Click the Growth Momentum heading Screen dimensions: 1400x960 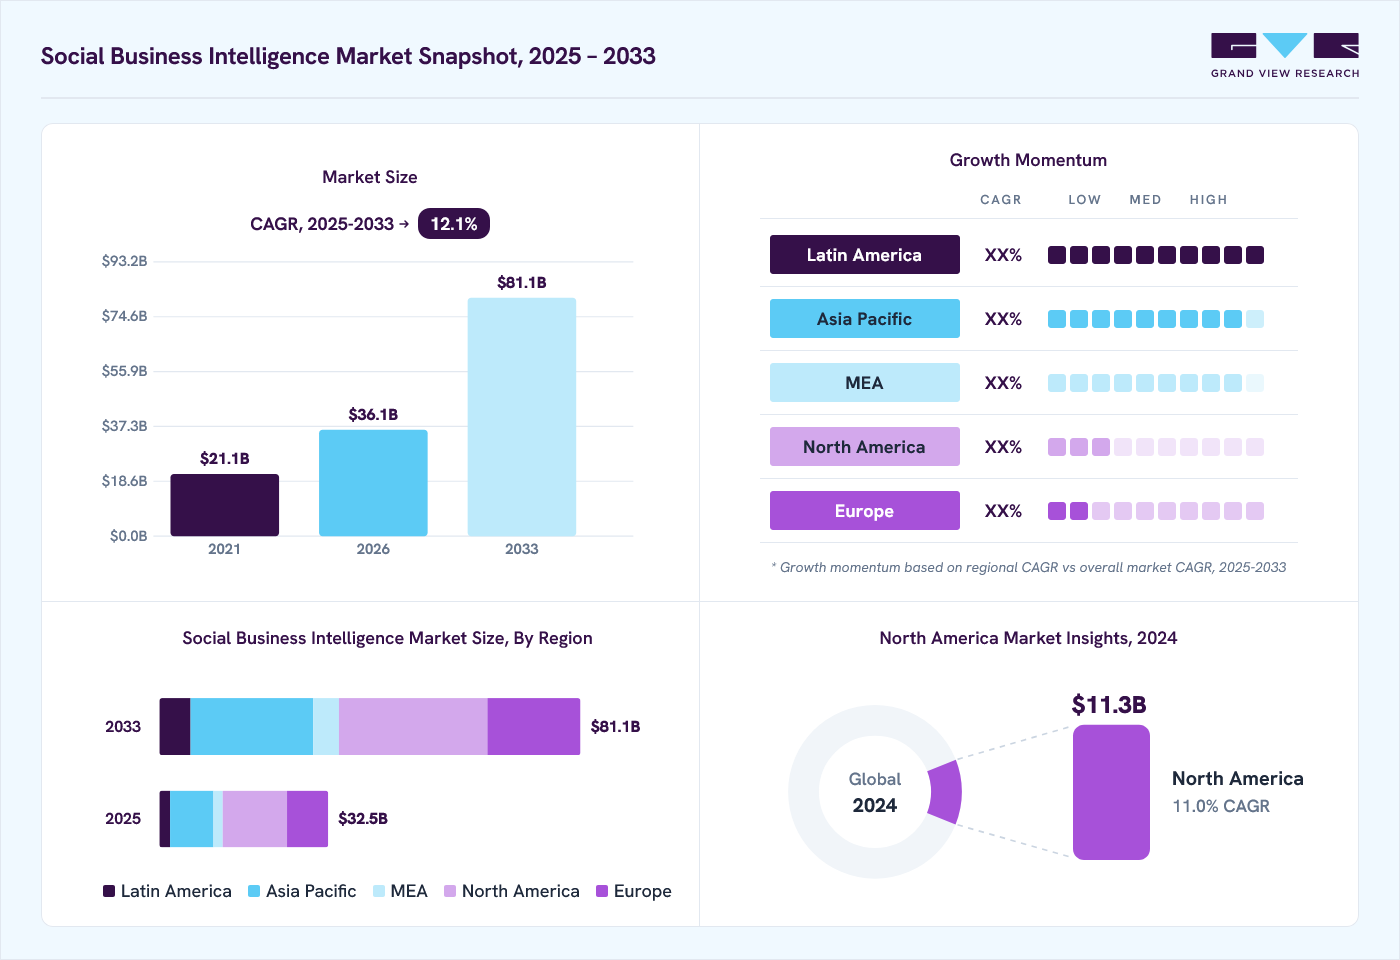coord(1028,160)
